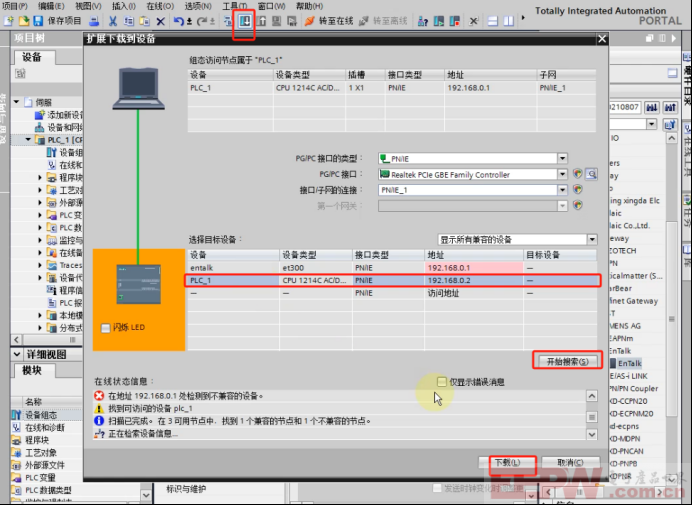Collapse the PLC_1 tree node

click(29, 140)
